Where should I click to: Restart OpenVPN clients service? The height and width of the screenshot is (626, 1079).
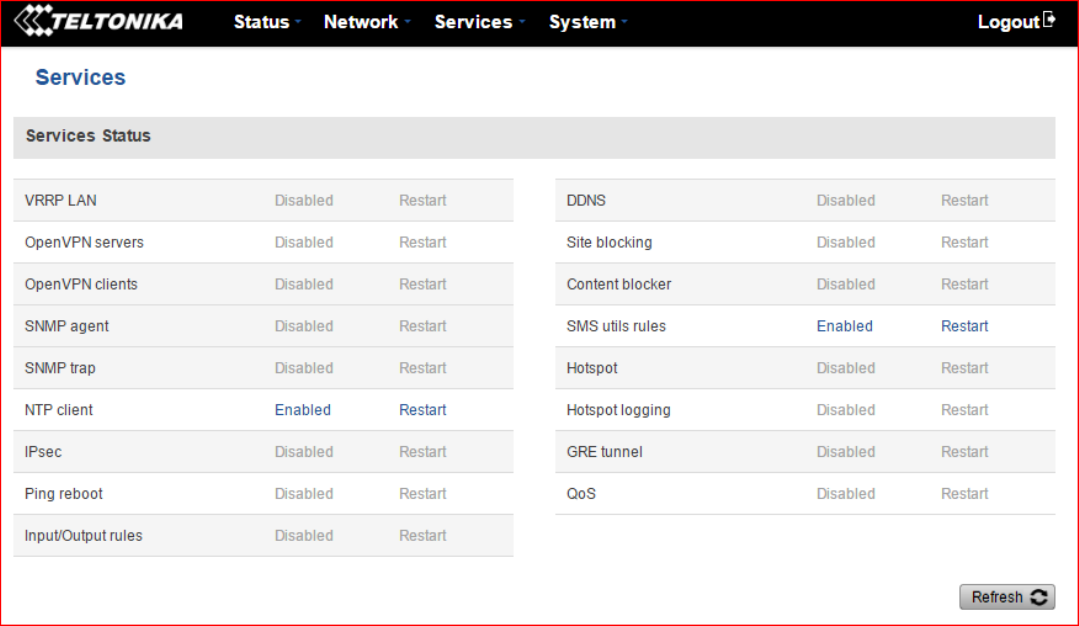(x=423, y=284)
